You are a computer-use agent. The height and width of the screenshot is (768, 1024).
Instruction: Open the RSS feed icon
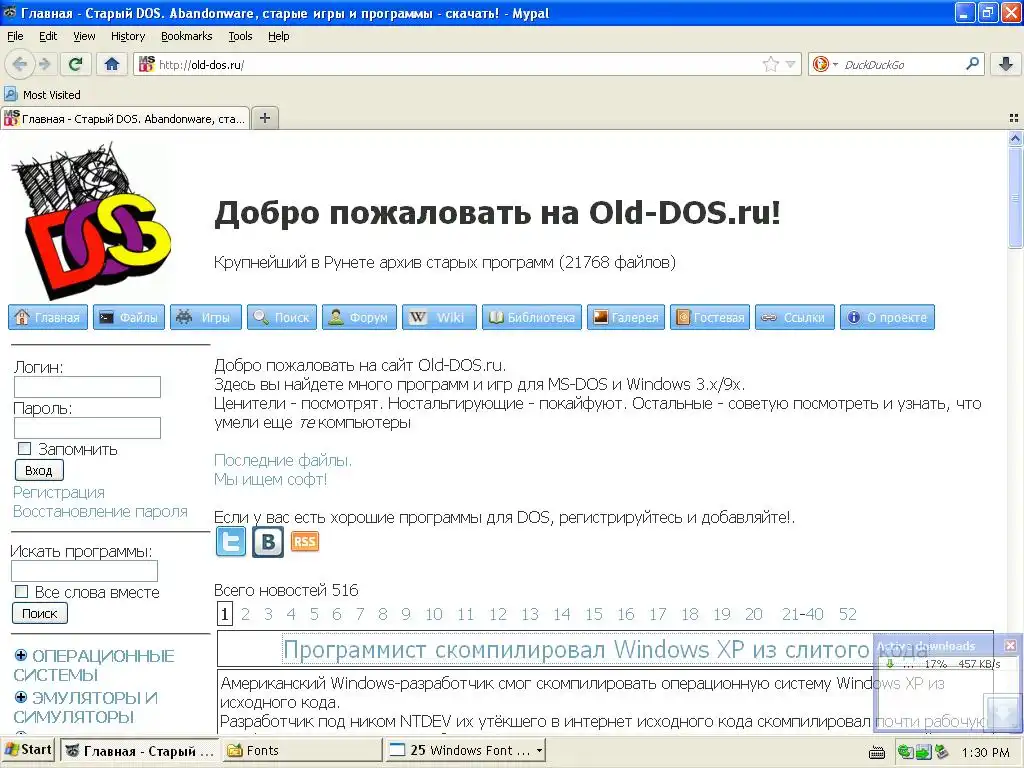304,541
